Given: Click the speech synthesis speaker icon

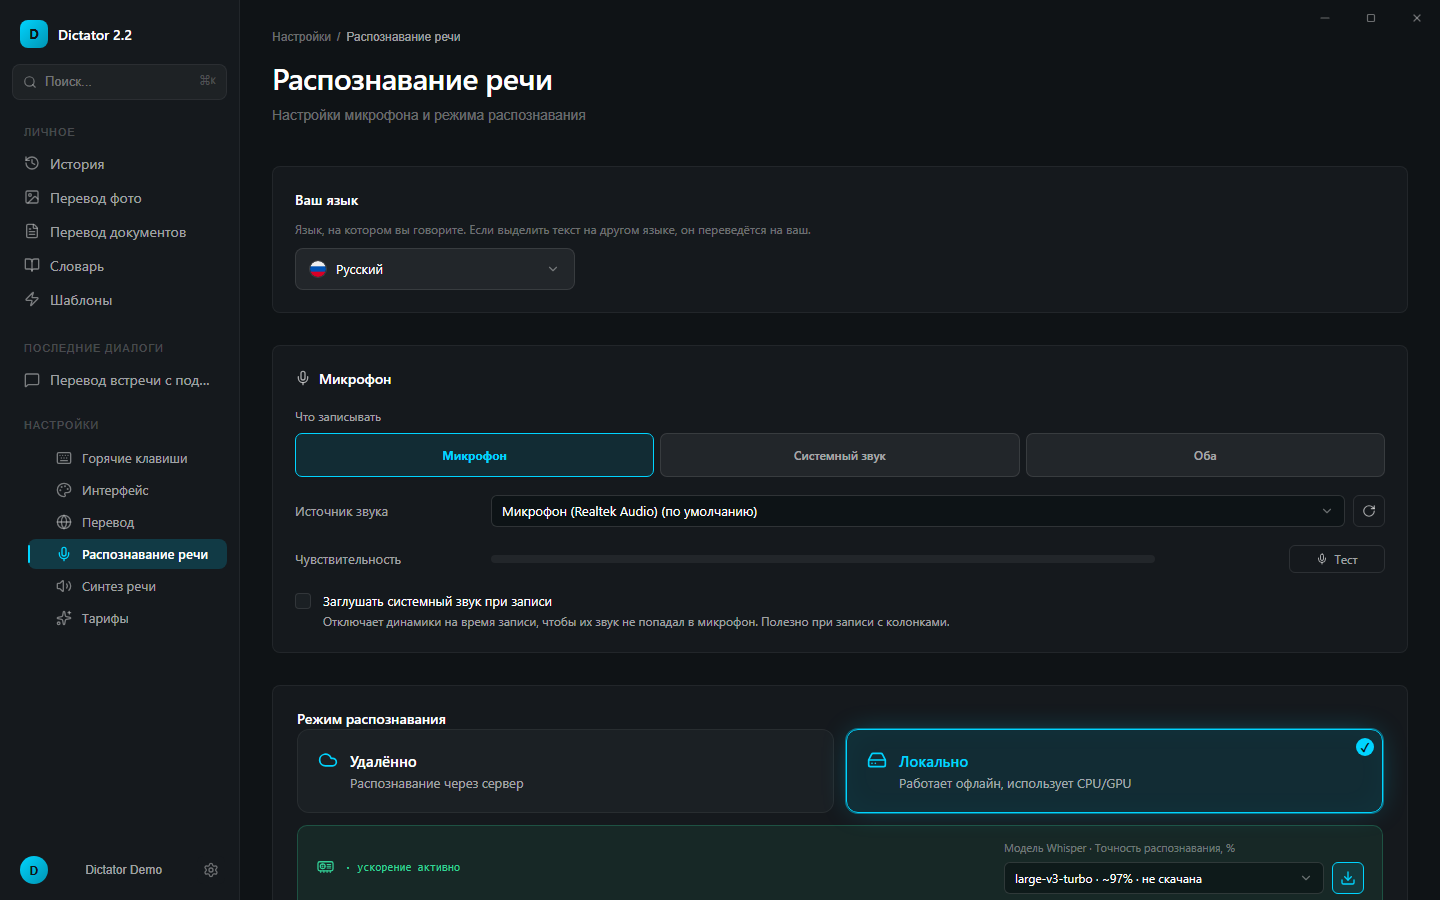Looking at the screenshot, I should click(64, 586).
